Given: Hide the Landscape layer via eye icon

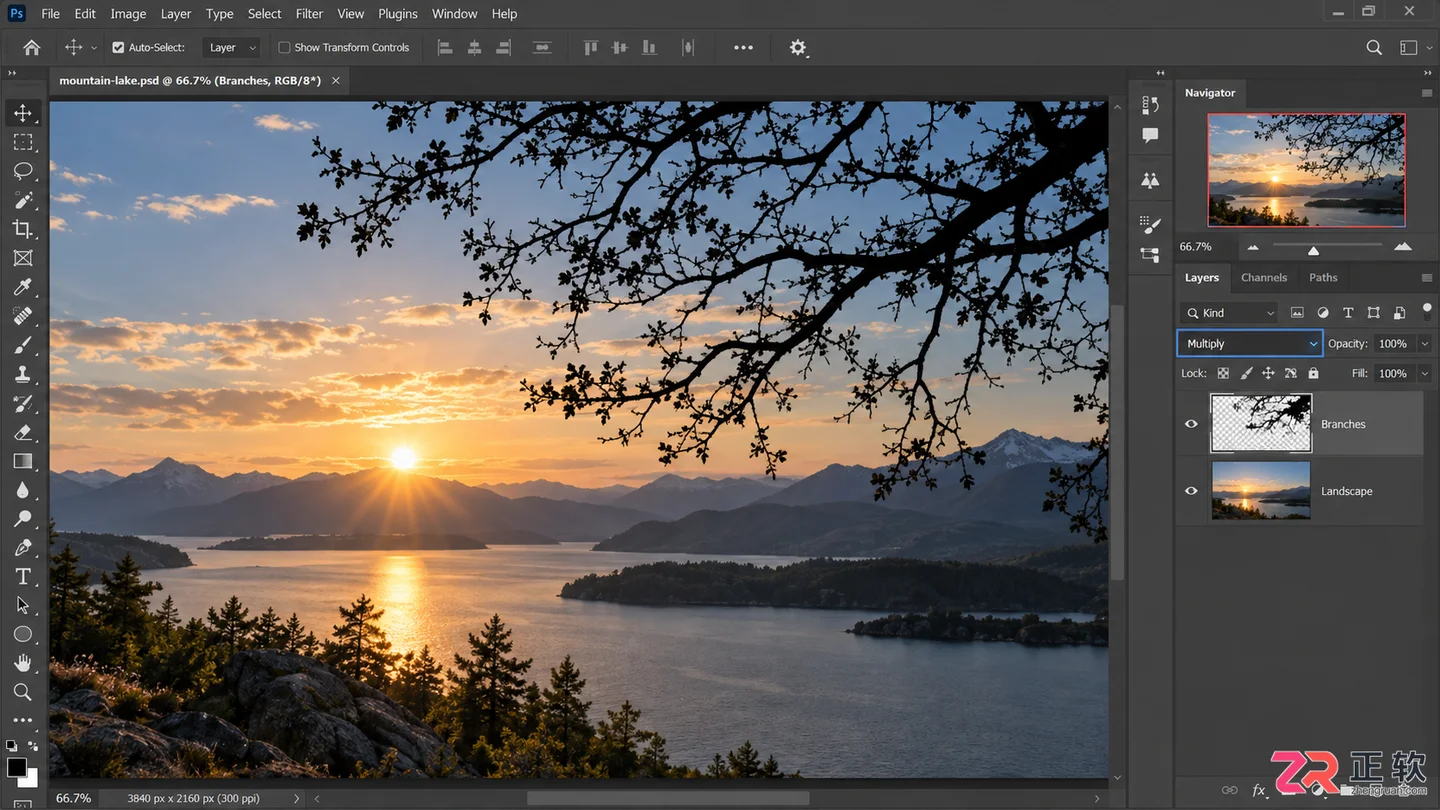Looking at the screenshot, I should coord(1191,491).
